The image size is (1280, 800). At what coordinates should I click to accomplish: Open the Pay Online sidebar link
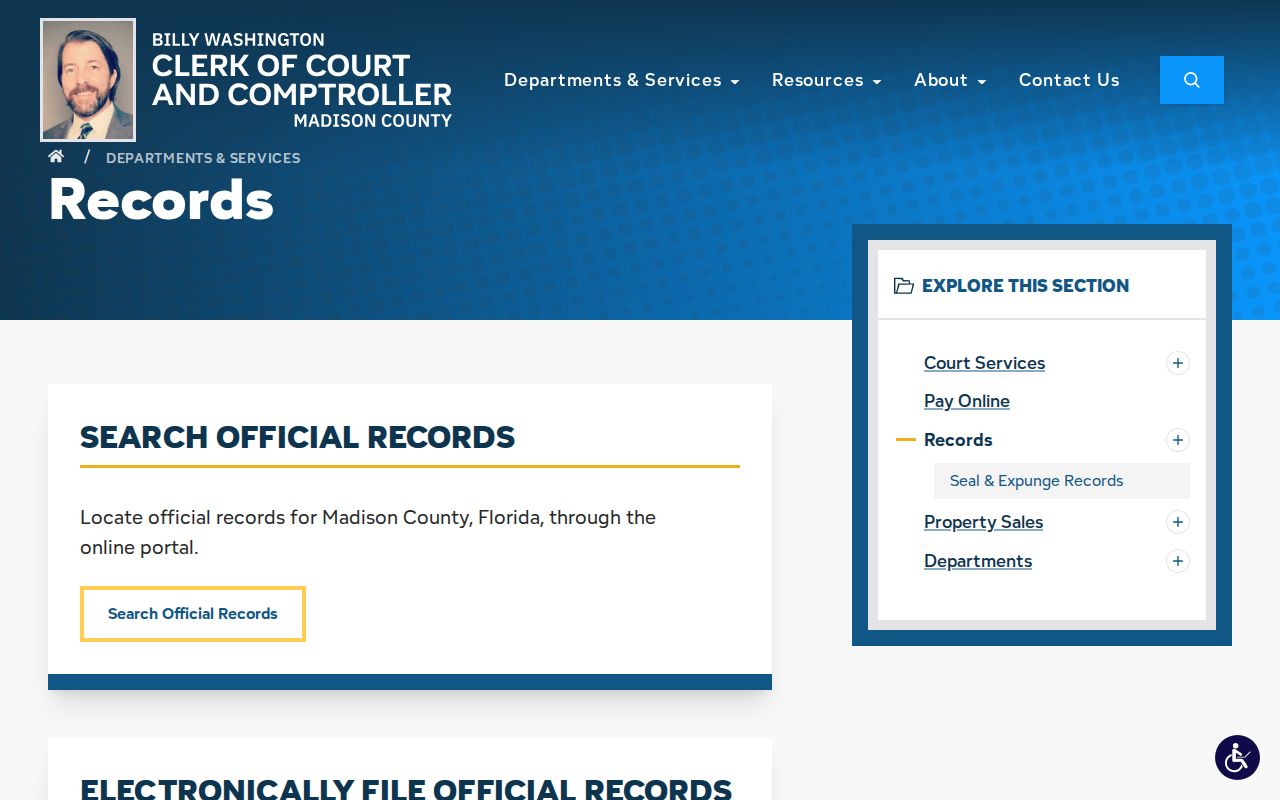click(x=967, y=401)
